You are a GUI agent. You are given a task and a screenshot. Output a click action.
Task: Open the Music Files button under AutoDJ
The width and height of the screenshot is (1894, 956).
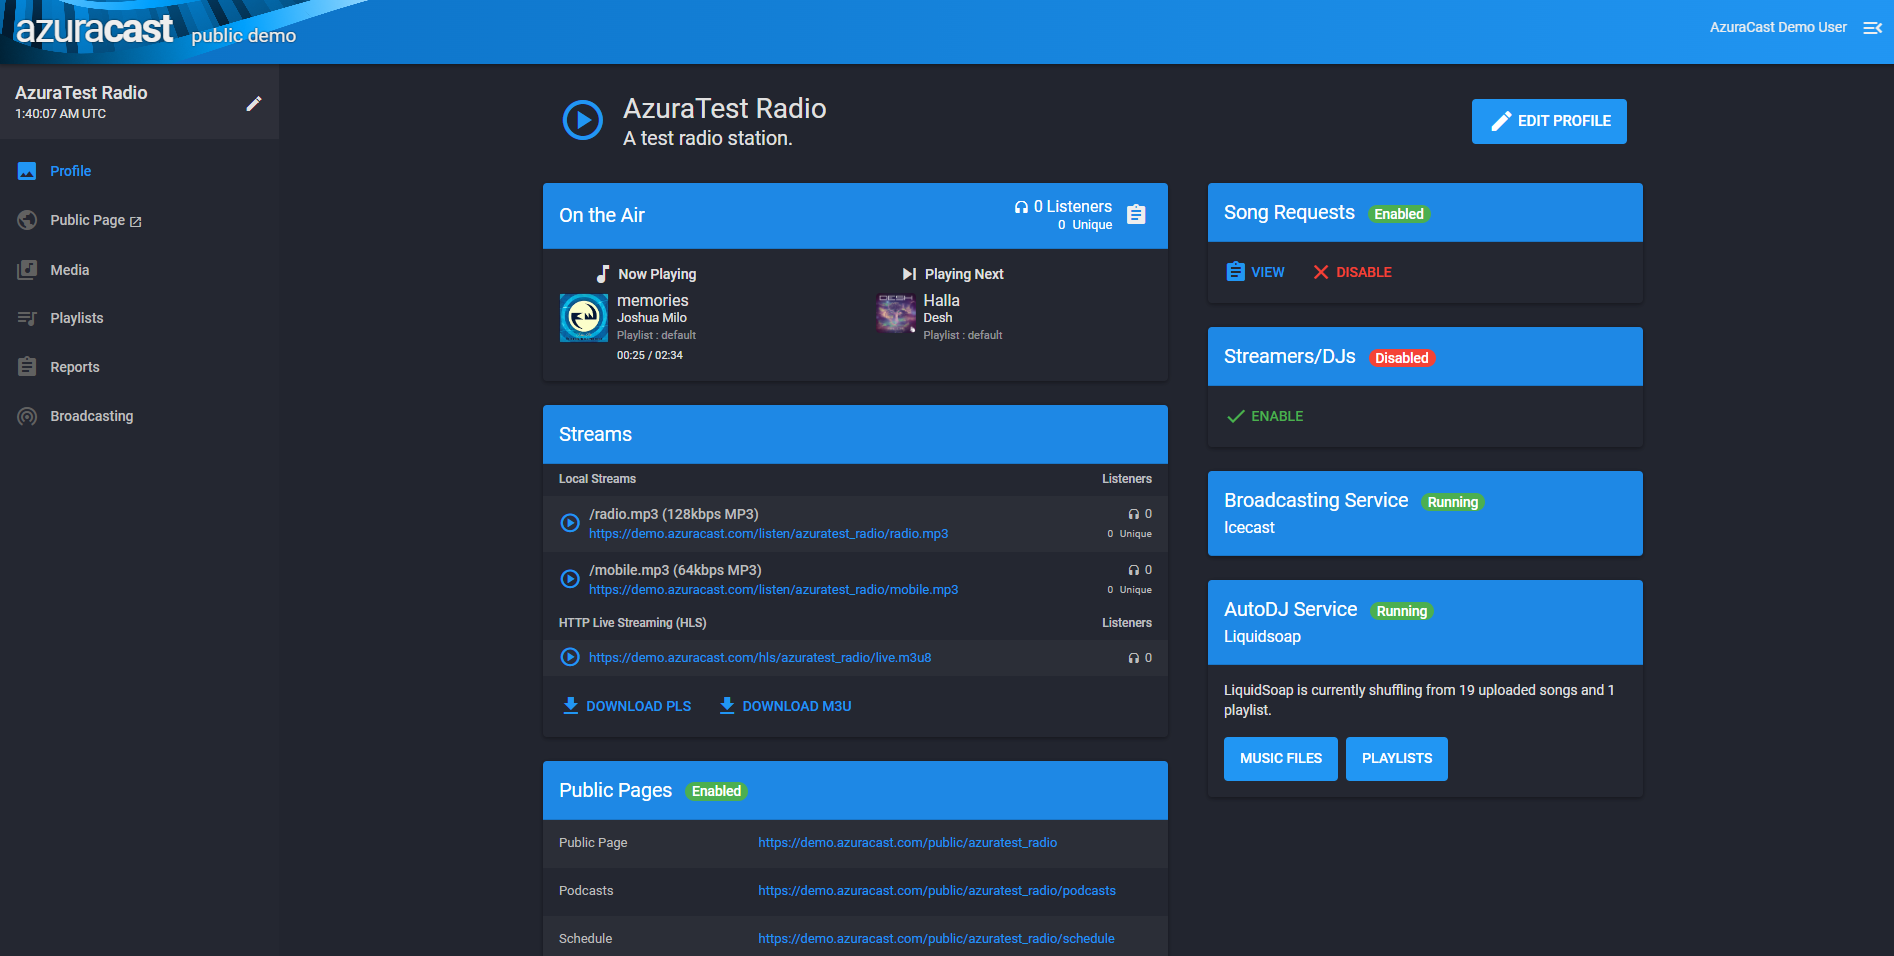(x=1280, y=759)
